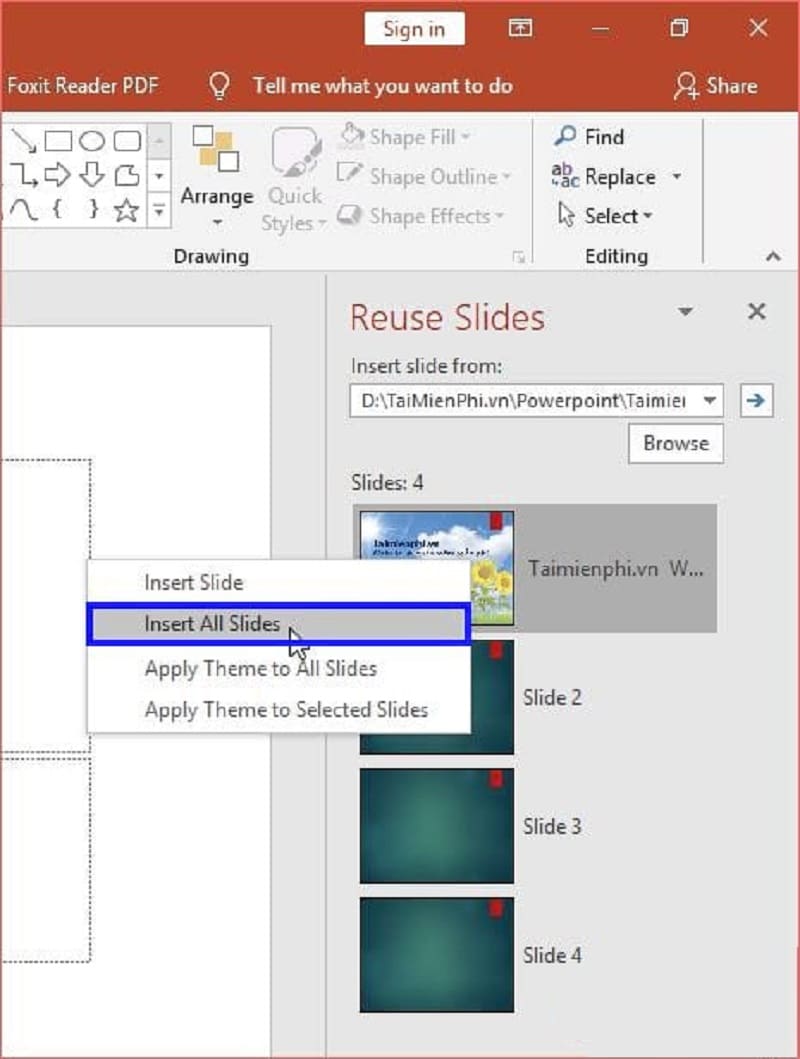The image size is (800, 1059).
Task: Choose Insert Slide from context menu
Action: [278, 582]
